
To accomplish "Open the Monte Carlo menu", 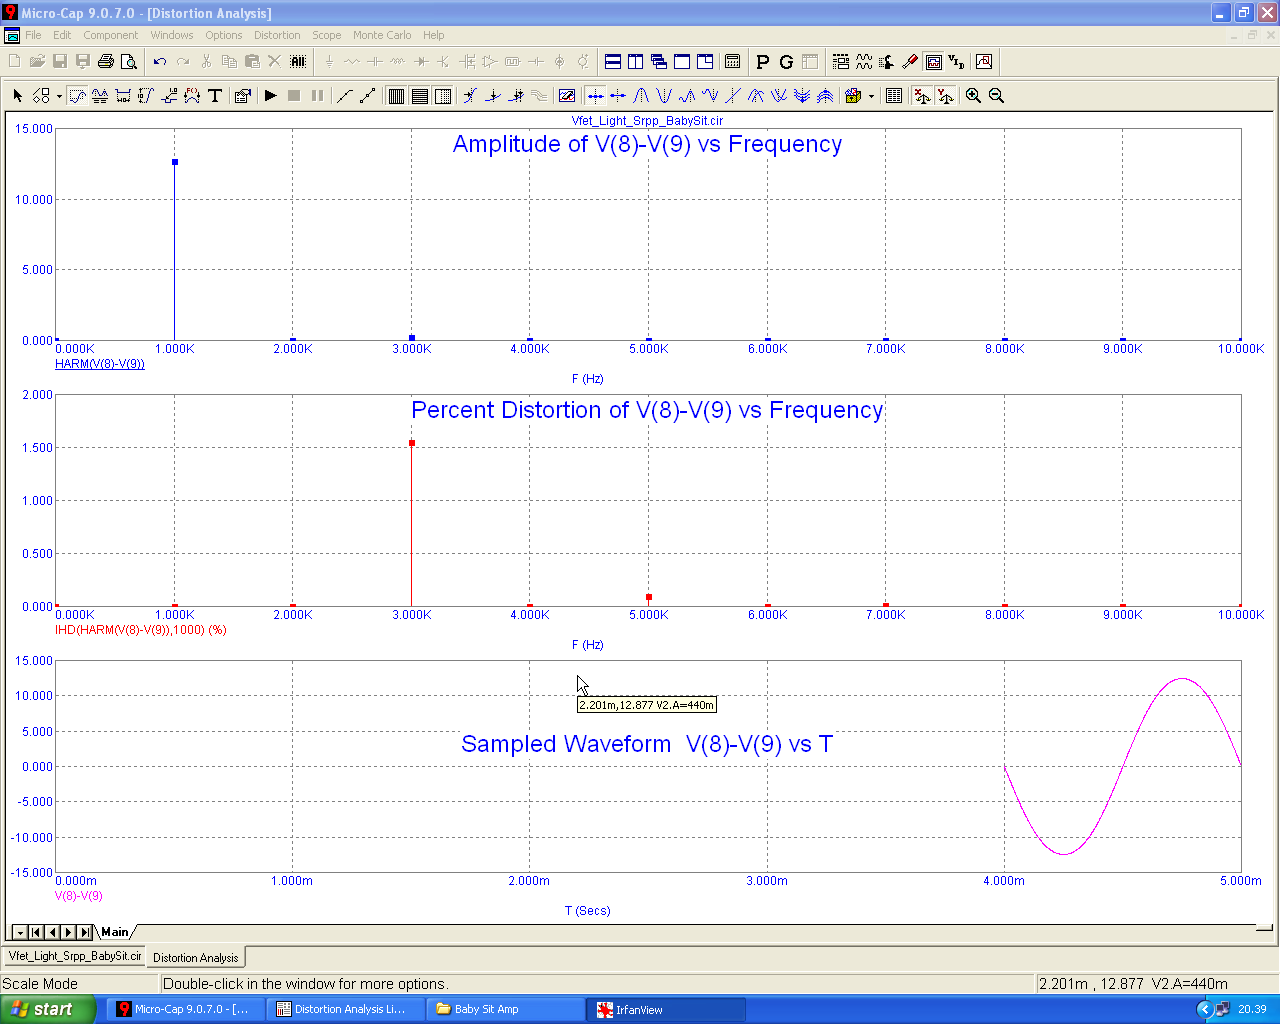I will (381, 35).
